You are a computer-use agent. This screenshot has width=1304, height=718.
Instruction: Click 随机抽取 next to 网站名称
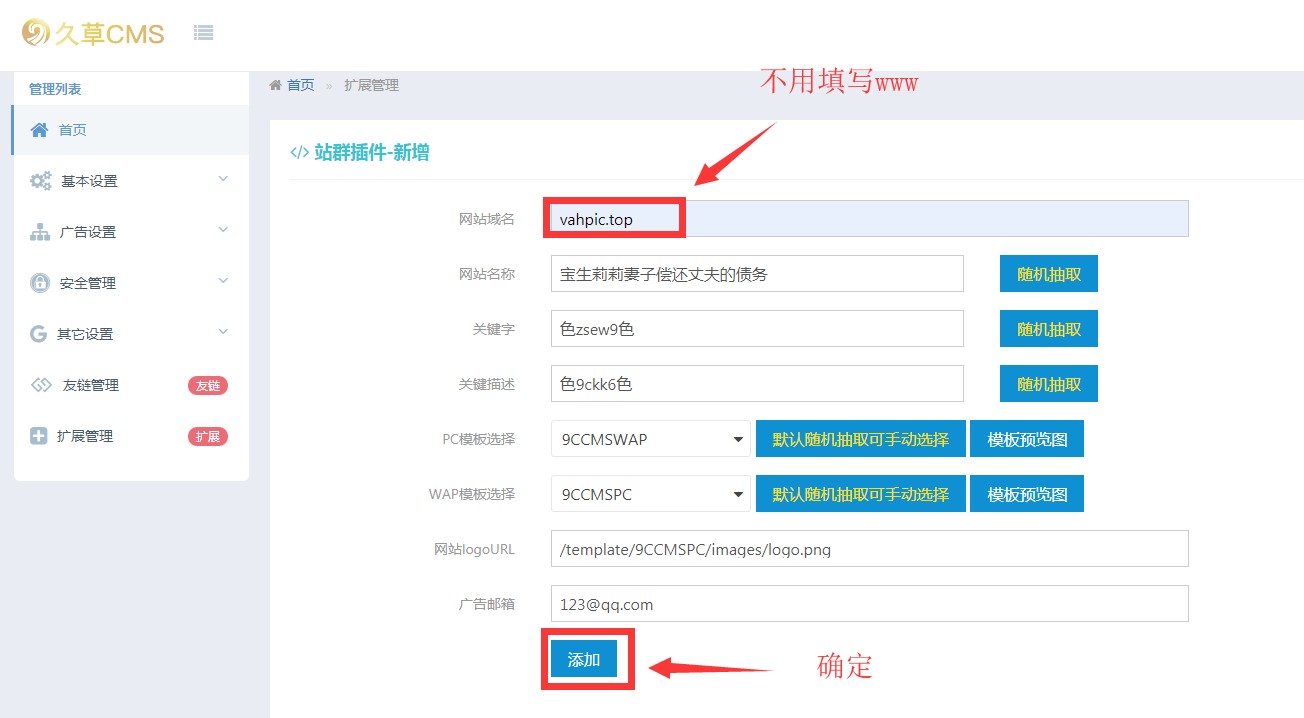1048,273
